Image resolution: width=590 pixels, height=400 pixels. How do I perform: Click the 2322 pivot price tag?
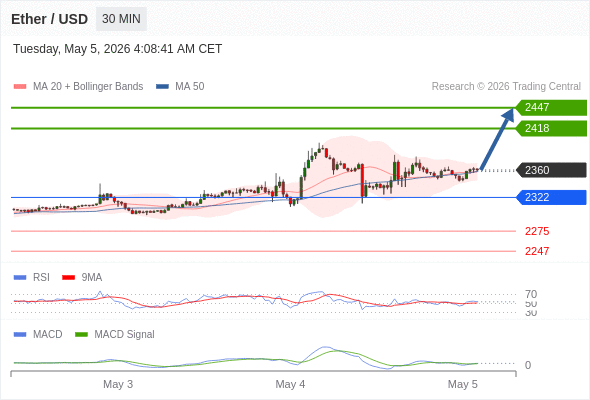(551, 197)
